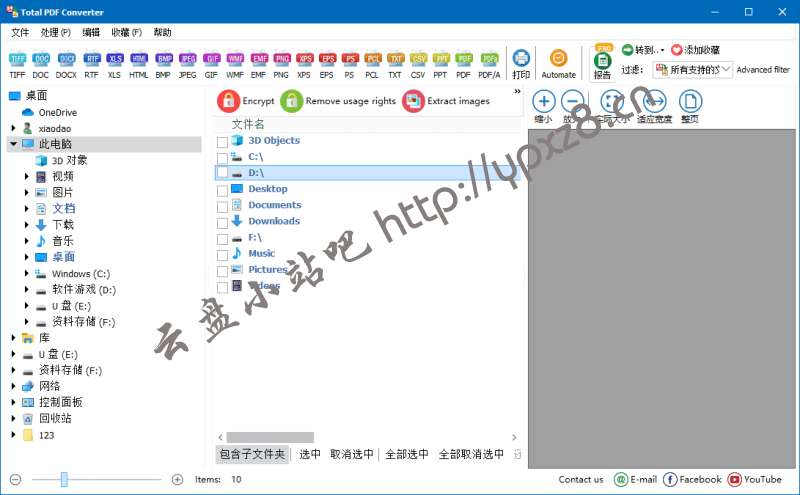Convert to PDF/A archive format

click(489, 65)
